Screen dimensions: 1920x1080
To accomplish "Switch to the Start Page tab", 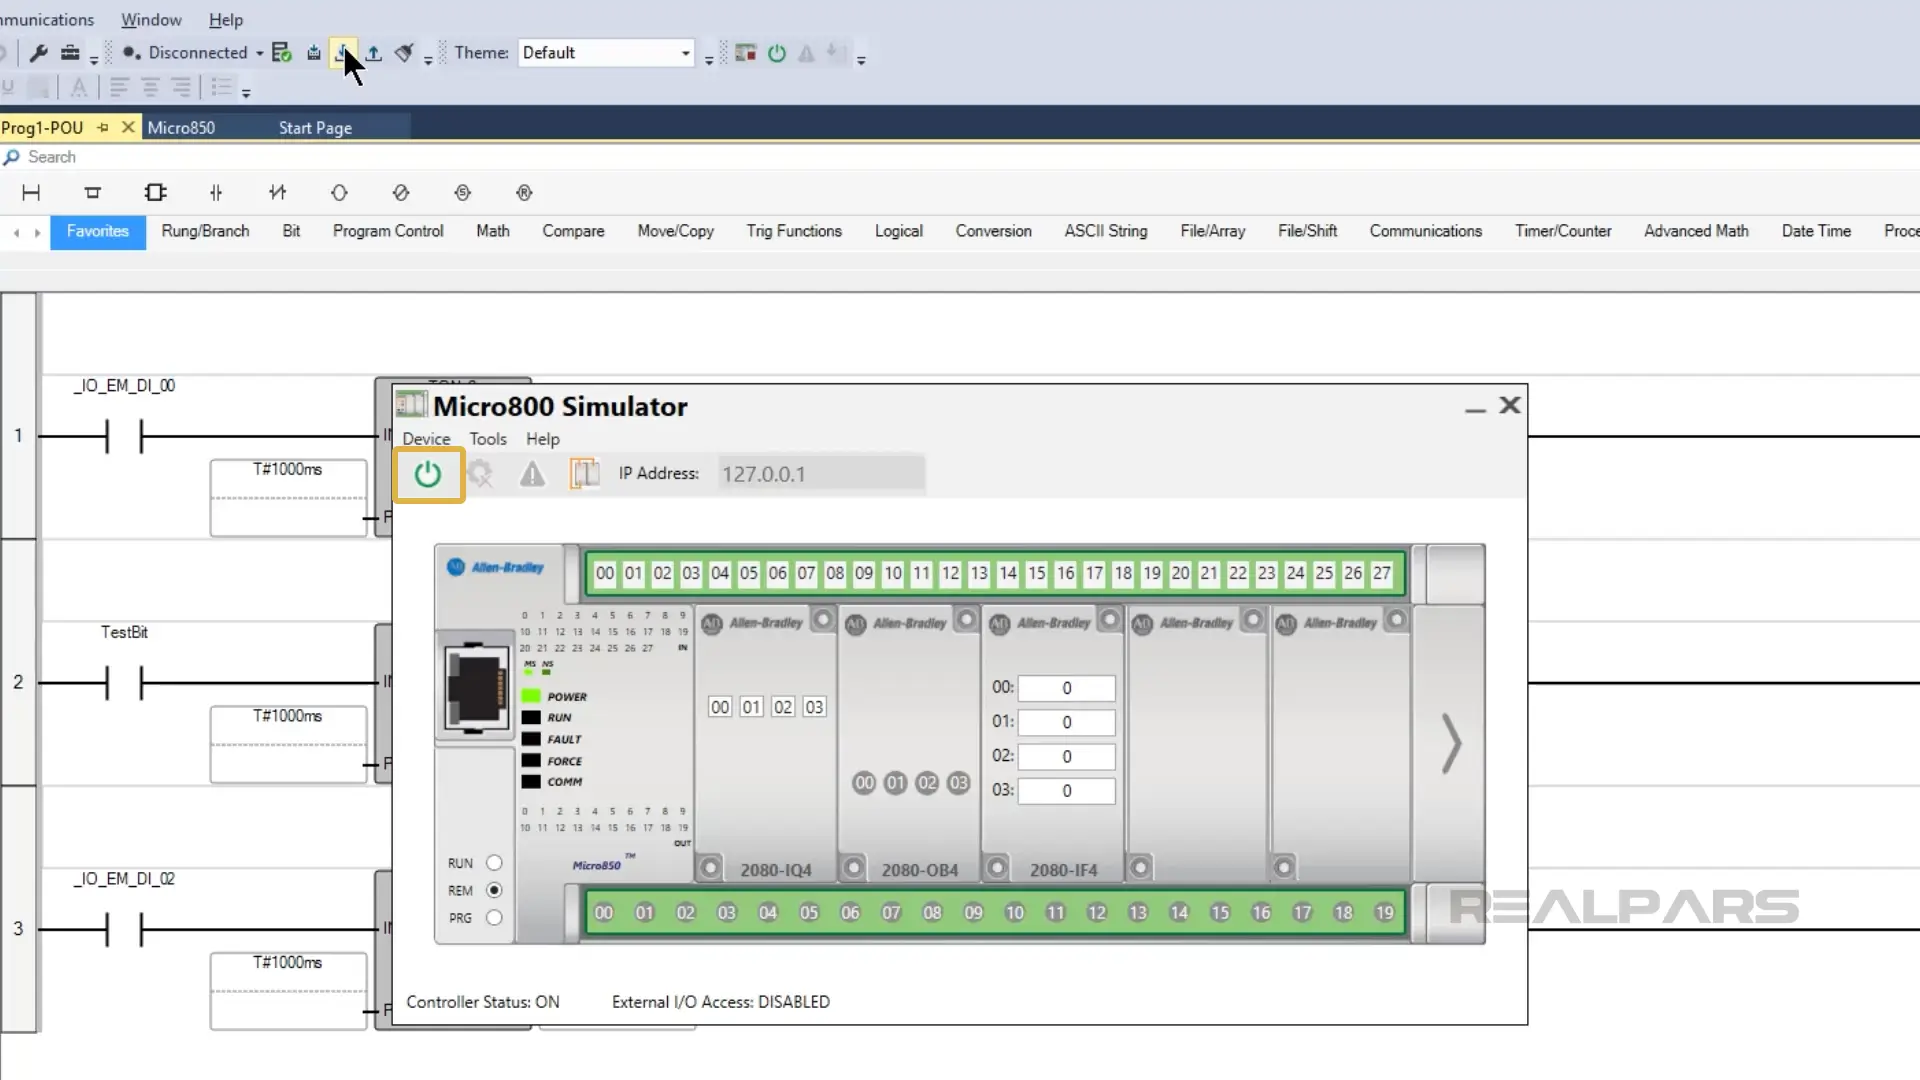I will pos(315,128).
